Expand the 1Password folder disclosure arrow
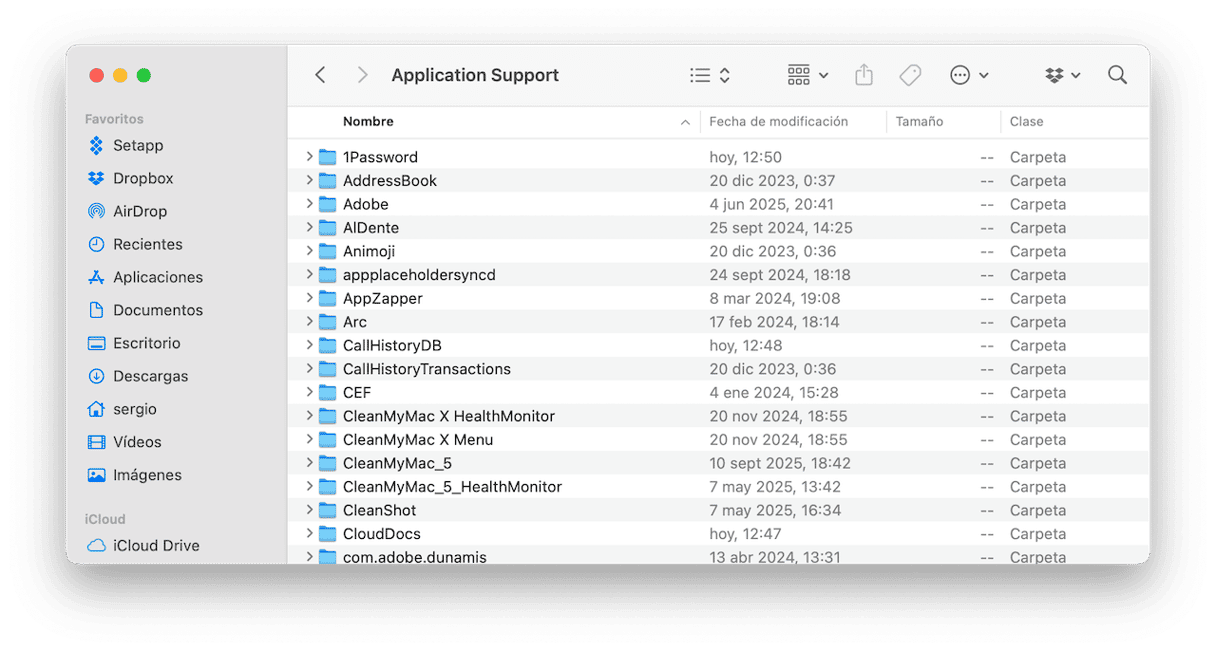Screen dimensions: 1216x651 (309, 157)
